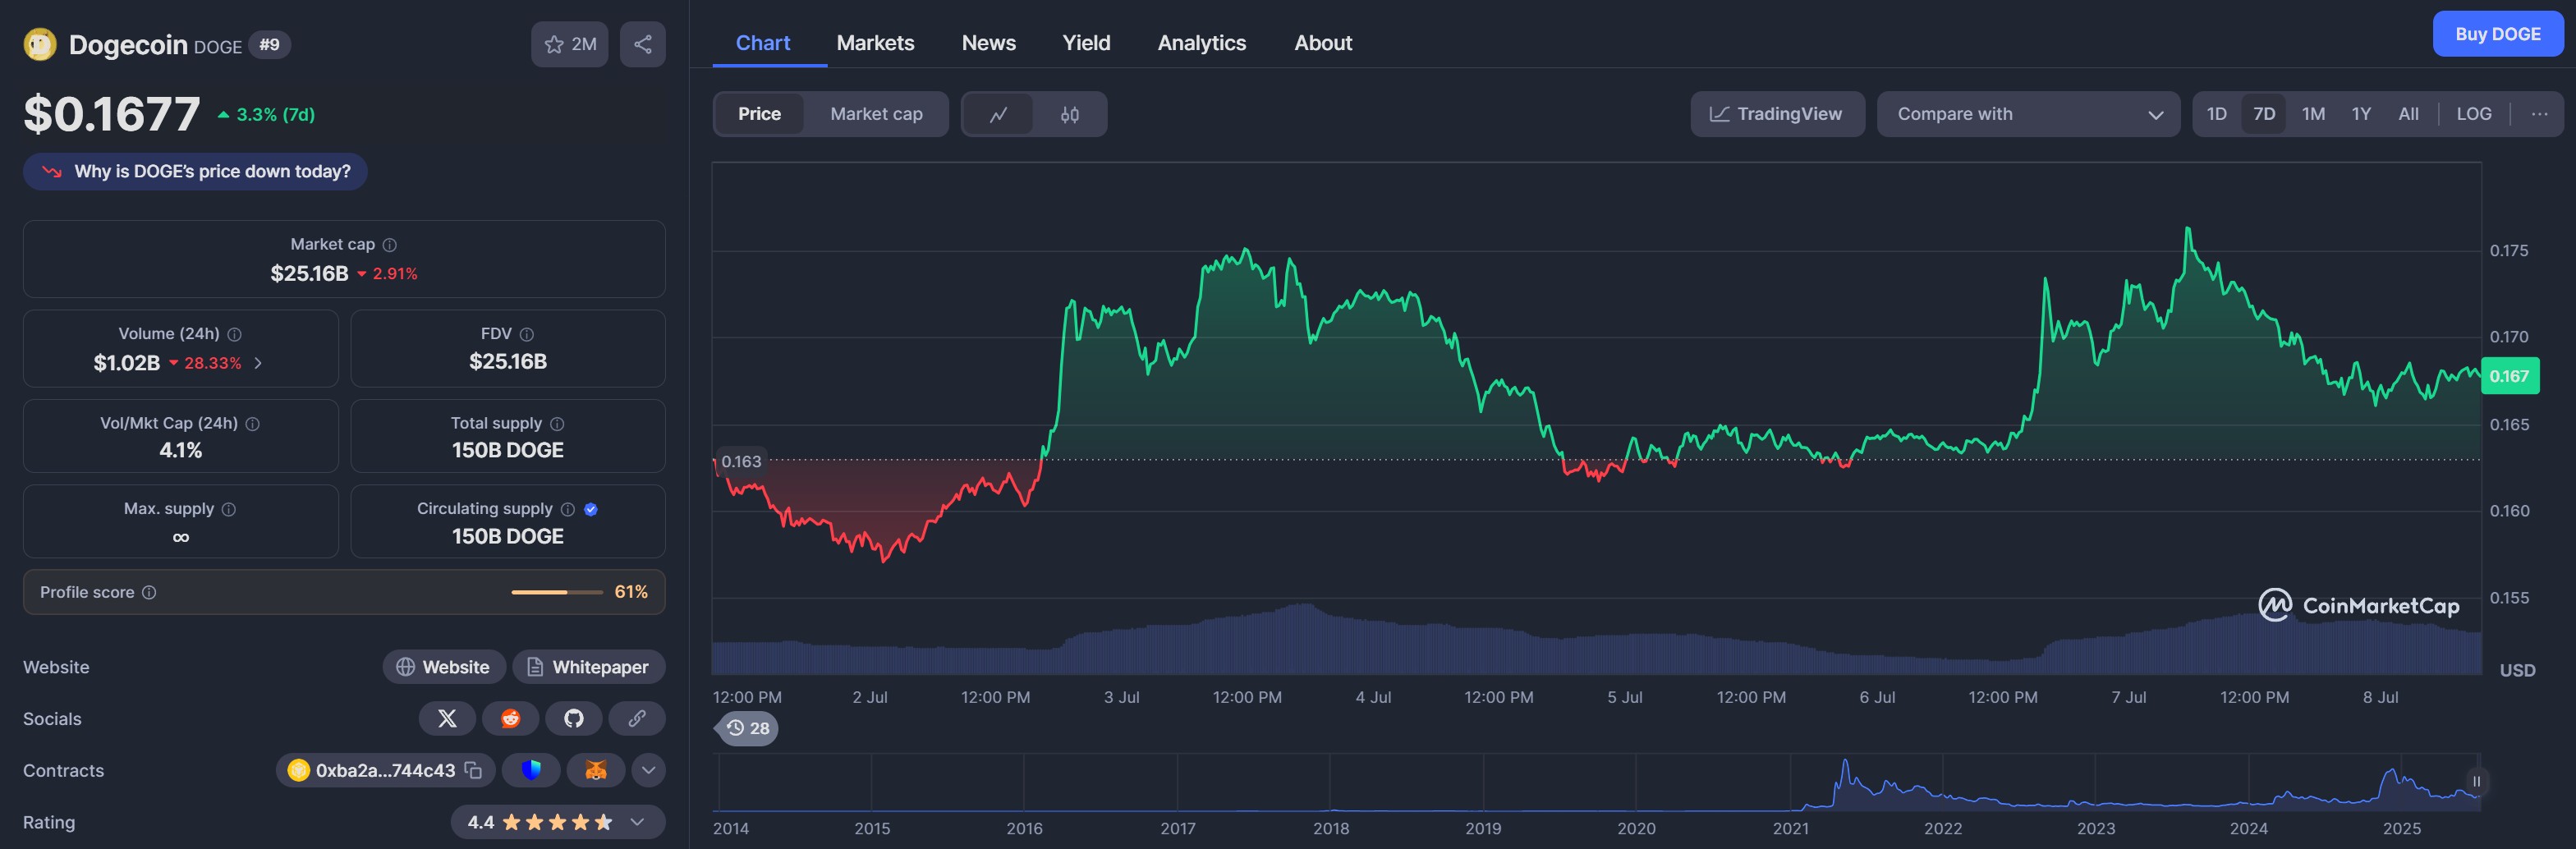Image resolution: width=2576 pixels, height=849 pixels.
Task: Open Market cap info tooltip icon
Action: [x=390, y=245]
